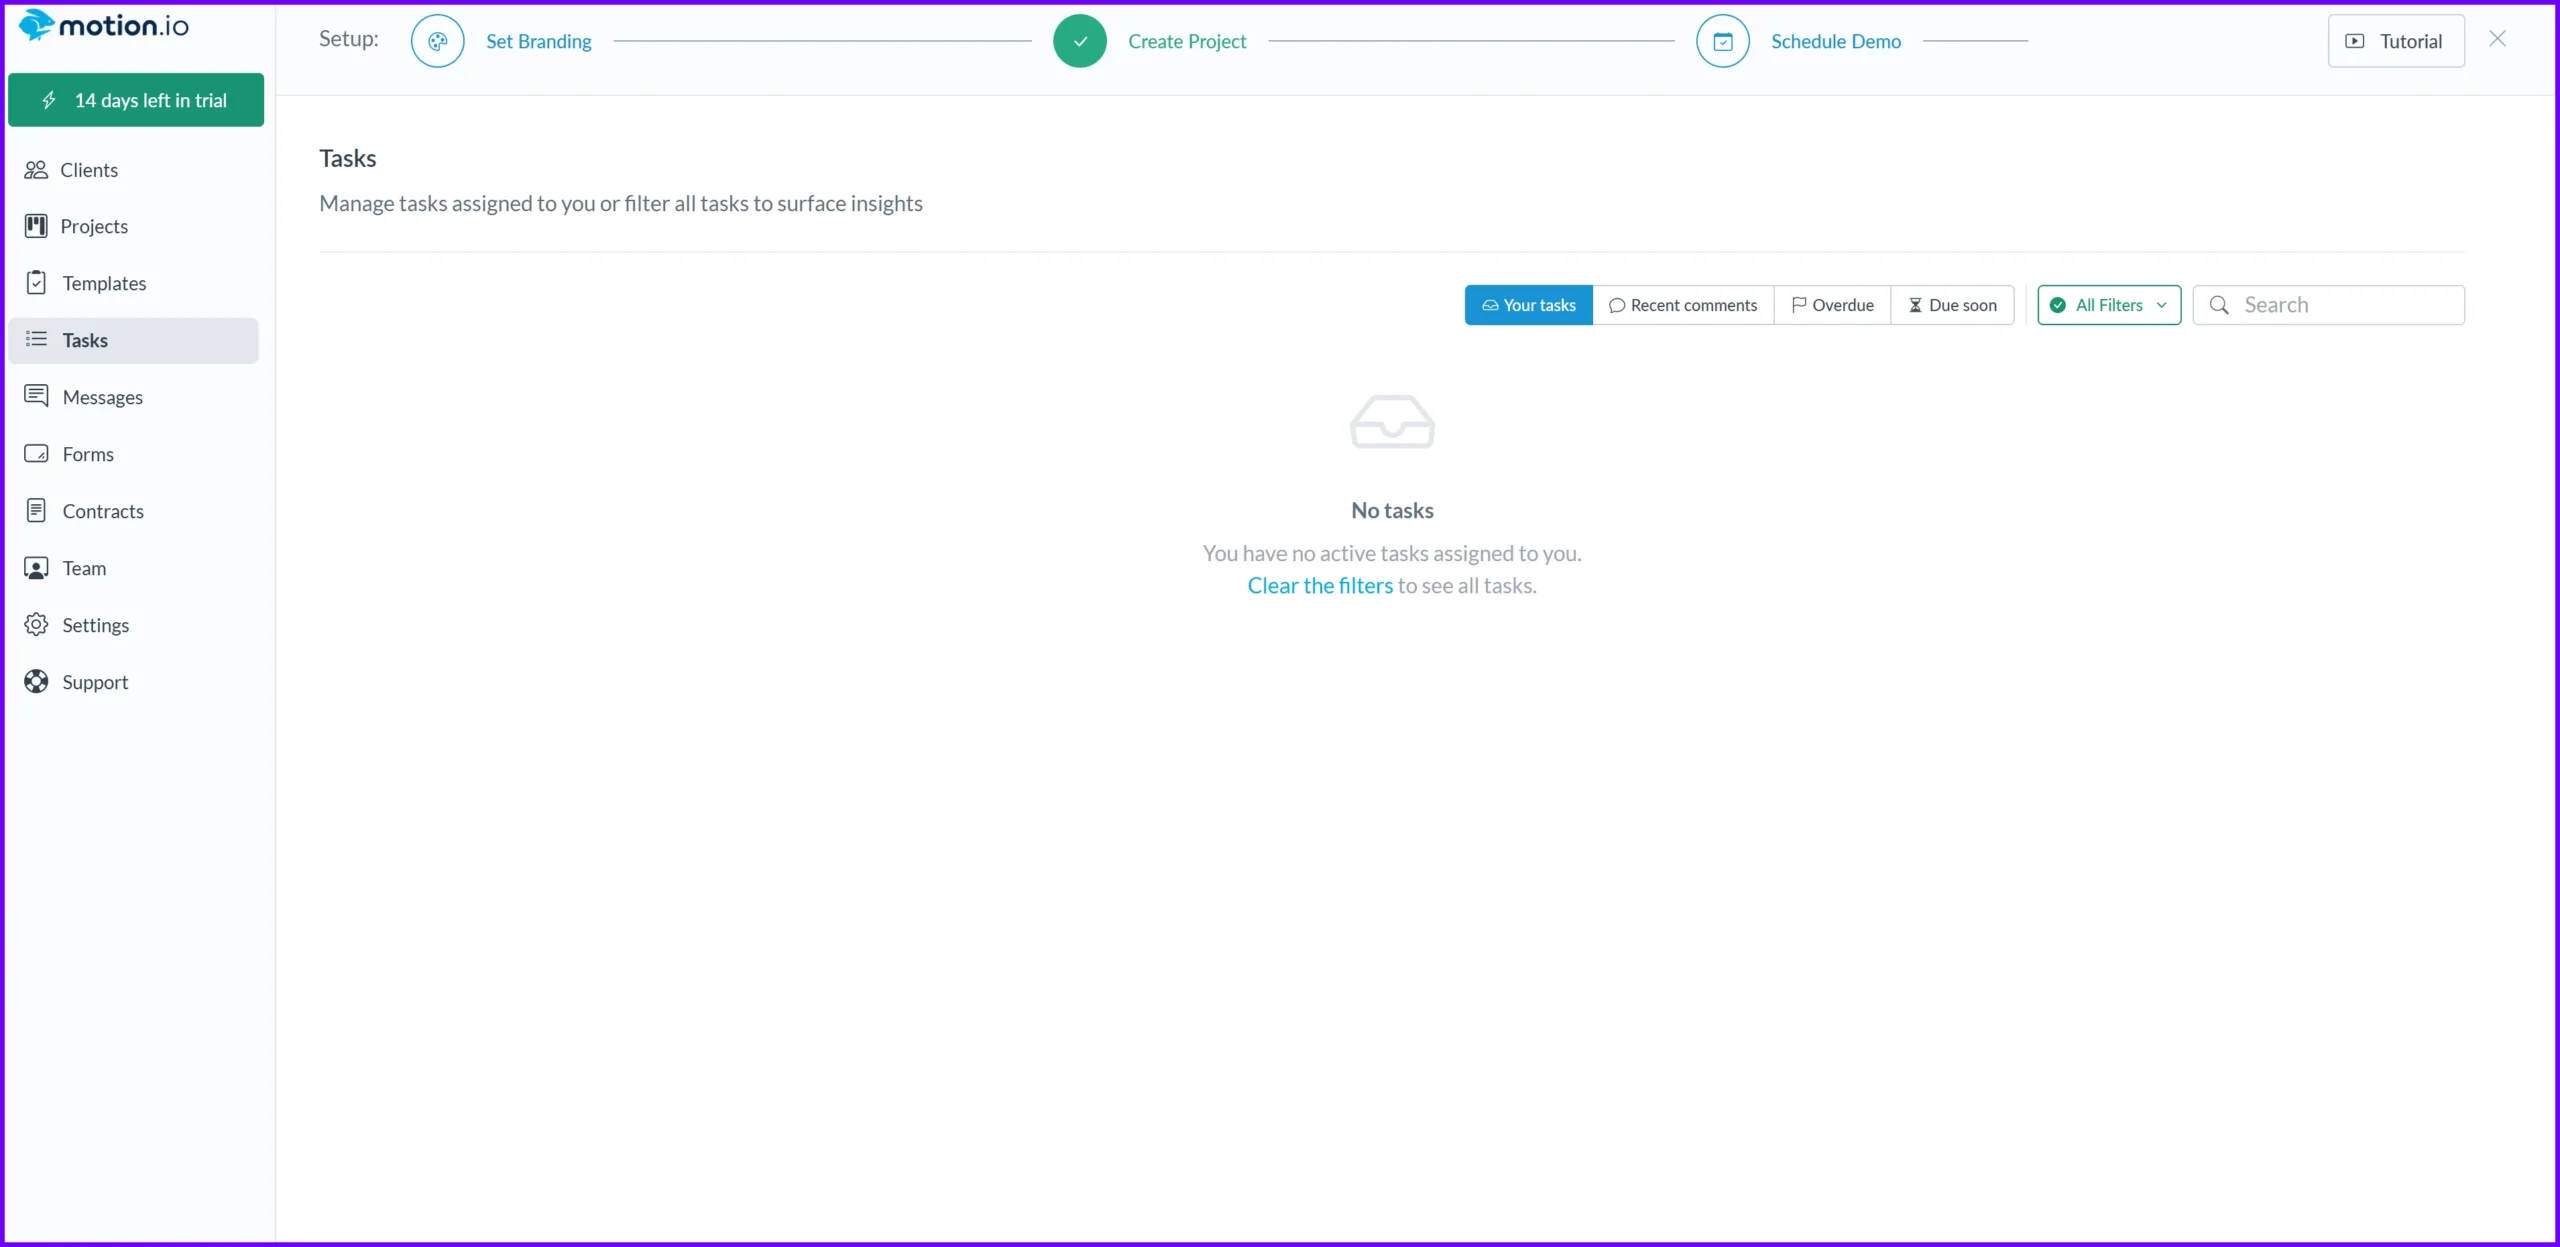This screenshot has height=1247, width=2560.
Task: Click the Schedule Demo calendar icon
Action: (1722, 40)
